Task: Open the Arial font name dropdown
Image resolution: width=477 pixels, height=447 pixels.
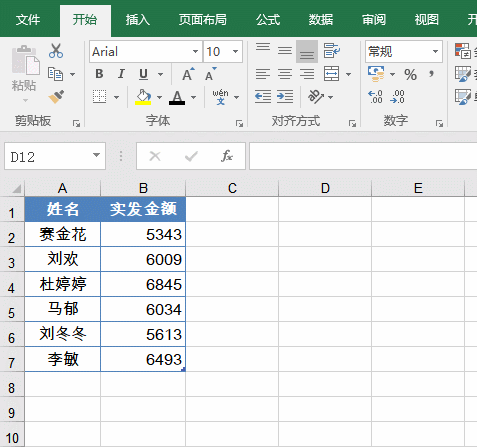Action: [195, 52]
